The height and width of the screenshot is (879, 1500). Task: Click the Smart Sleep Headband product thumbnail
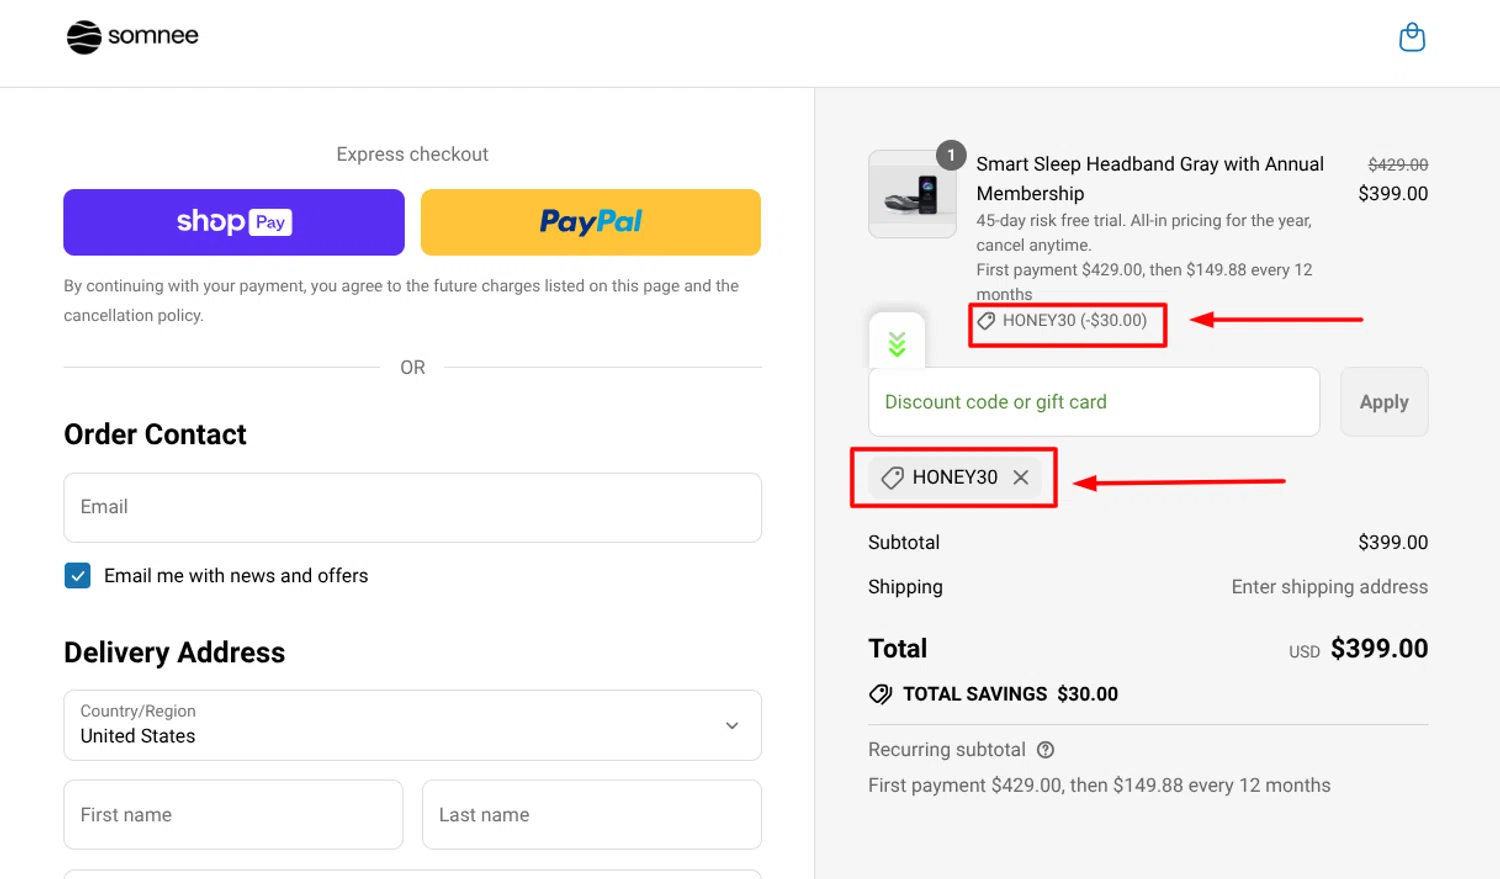point(912,194)
